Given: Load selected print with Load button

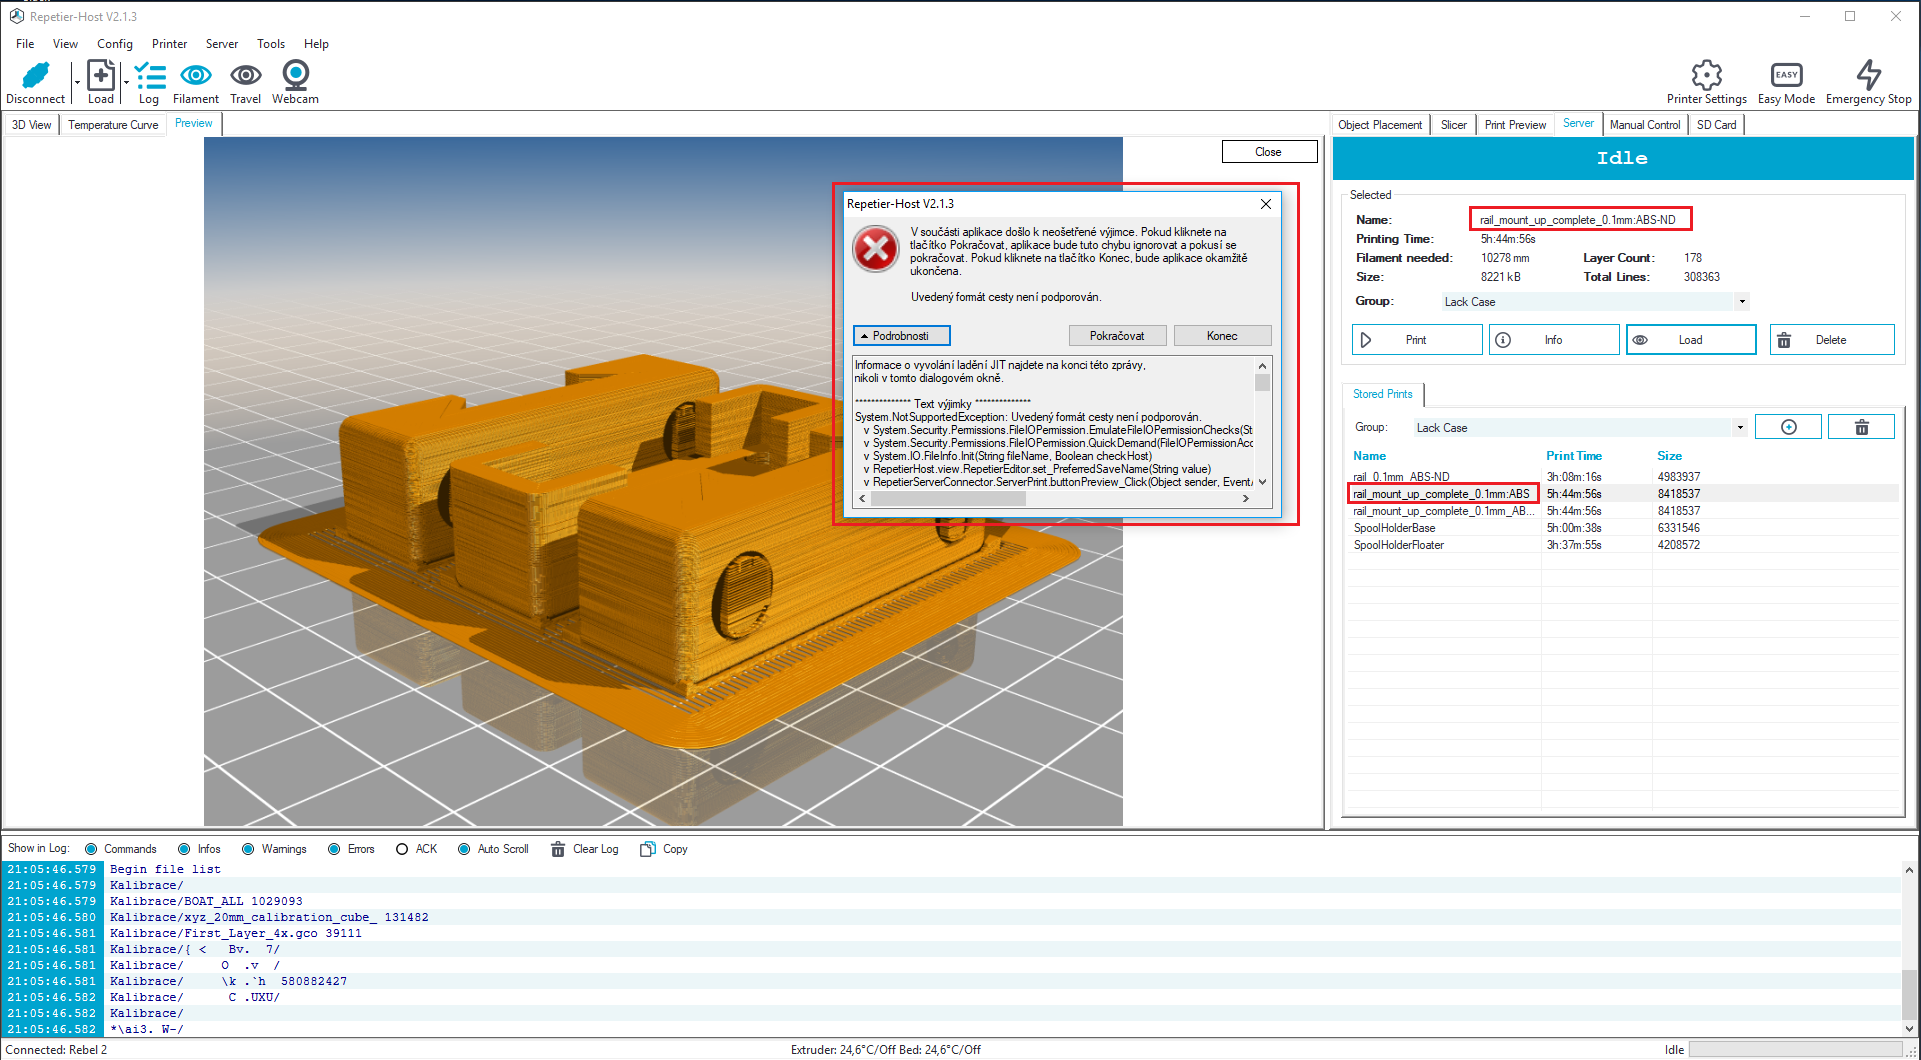Looking at the screenshot, I should 1691,340.
